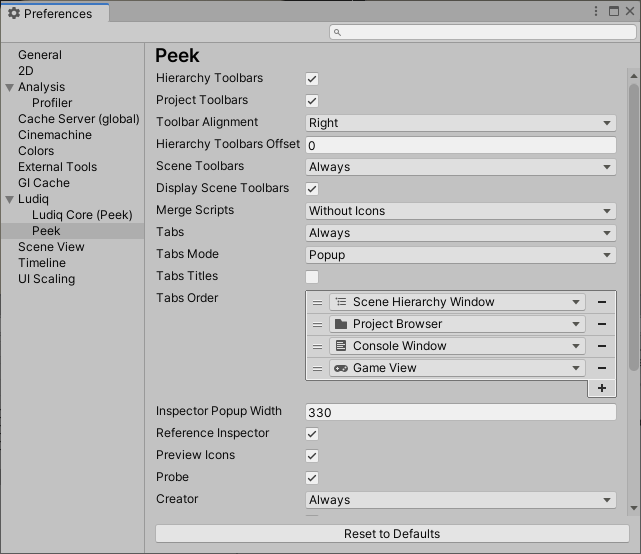Open UI Scaling preferences
This screenshot has width=641, height=554.
47,279
